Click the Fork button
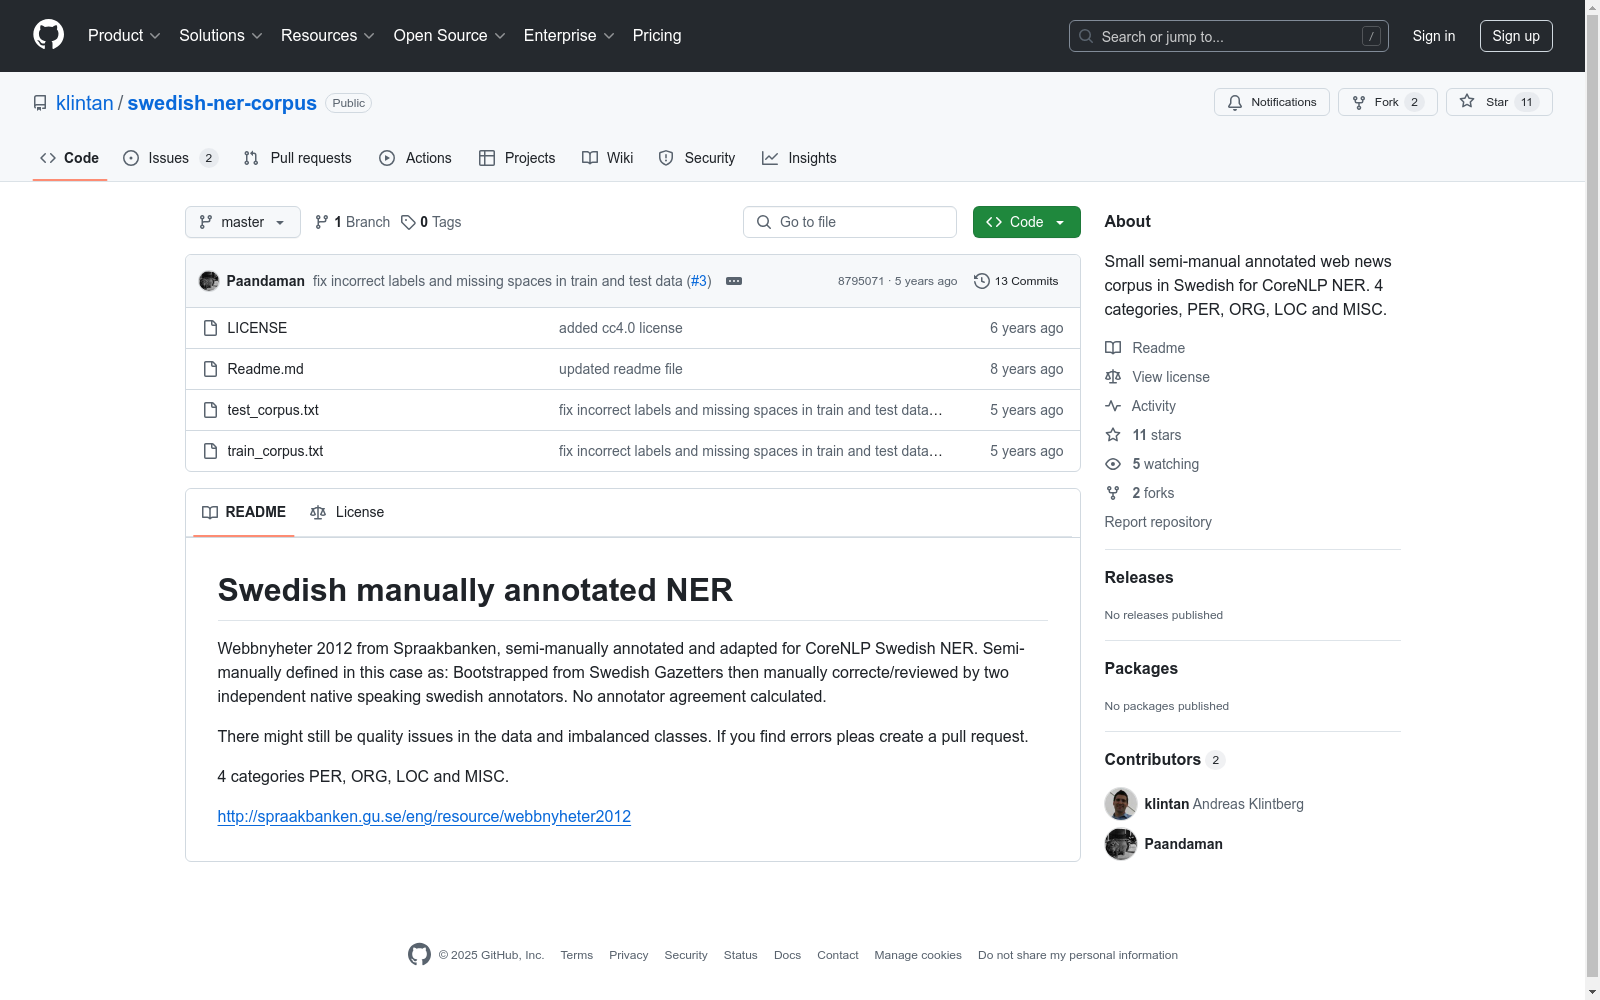The width and height of the screenshot is (1600, 1000). click(1388, 102)
